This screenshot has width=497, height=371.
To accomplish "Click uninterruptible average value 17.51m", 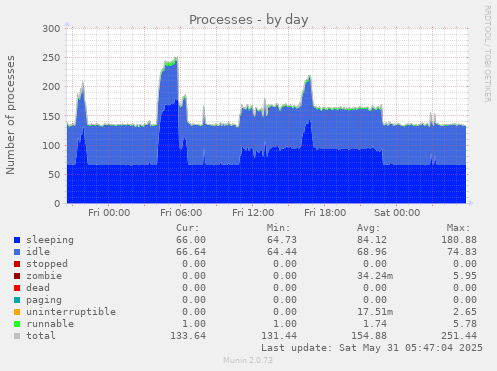I will [375, 312].
